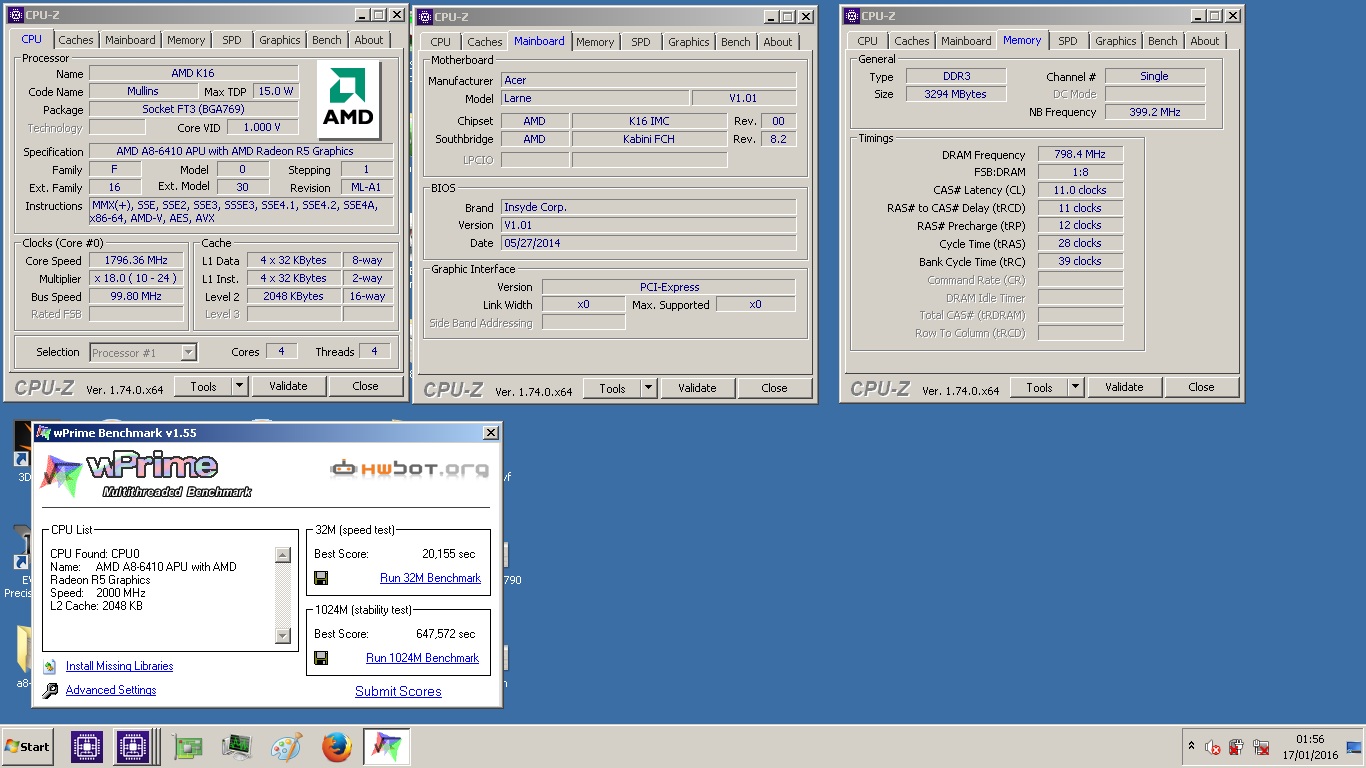The height and width of the screenshot is (768, 1366).
Task: Click the wPrime title bar icon
Action: 43,433
